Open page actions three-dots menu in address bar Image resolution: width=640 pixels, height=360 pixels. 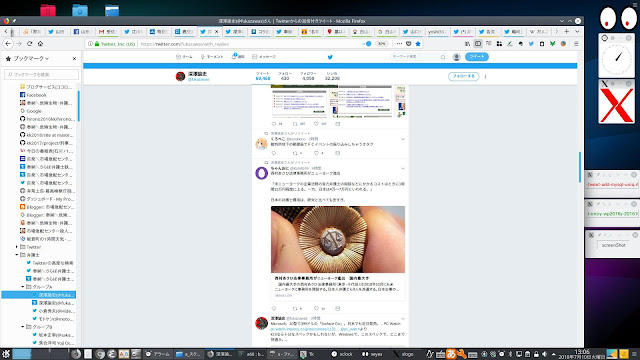click(x=399, y=44)
